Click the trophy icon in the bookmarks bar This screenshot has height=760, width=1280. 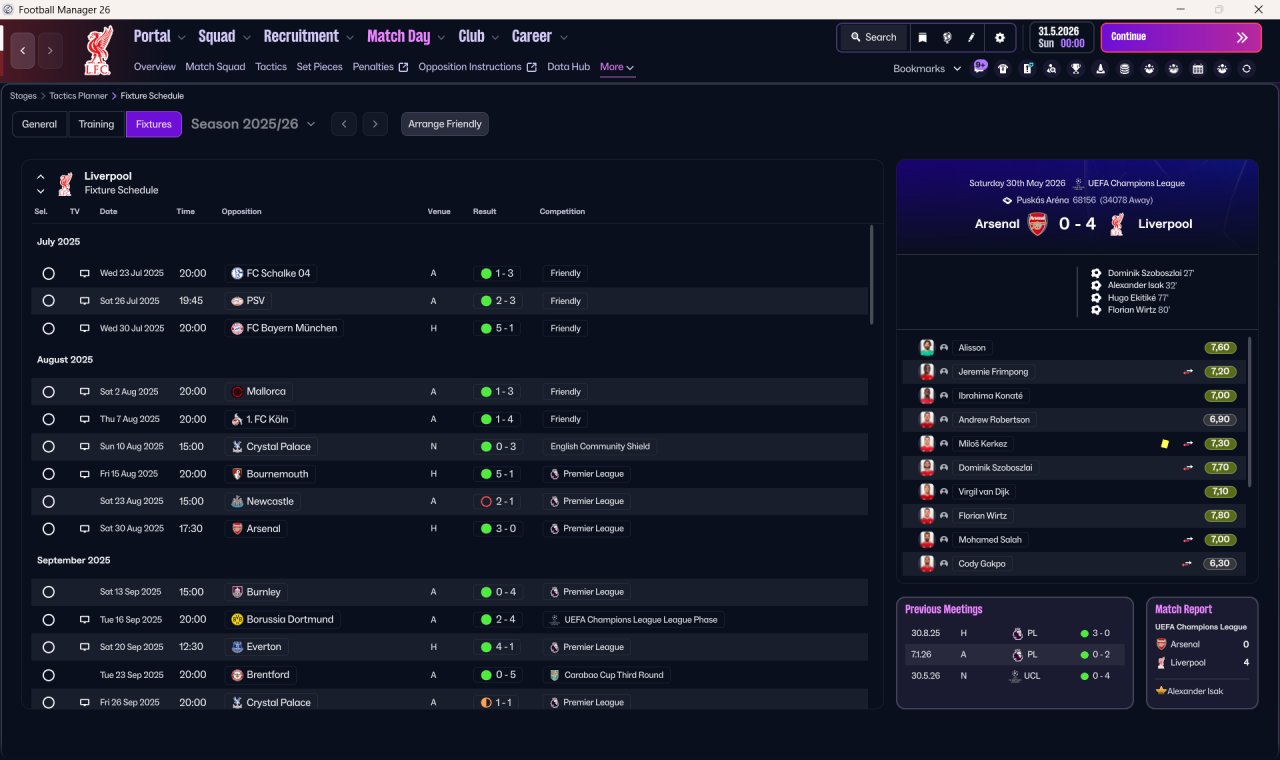(1076, 69)
